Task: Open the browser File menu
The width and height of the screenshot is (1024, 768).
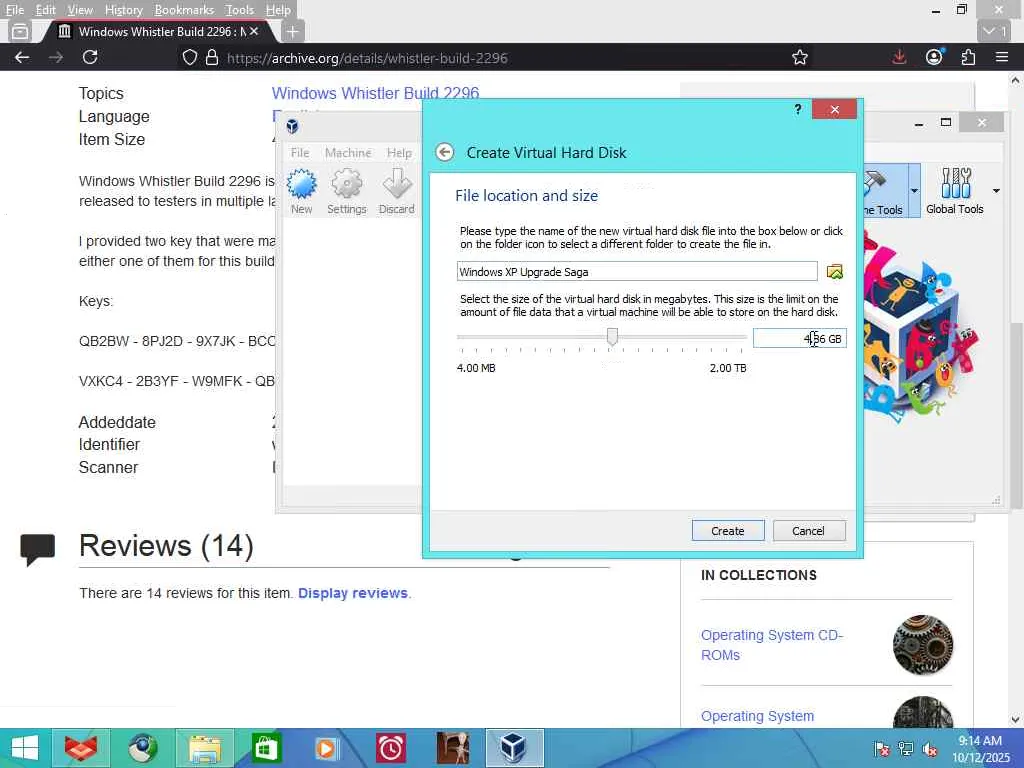Action: click(x=14, y=10)
